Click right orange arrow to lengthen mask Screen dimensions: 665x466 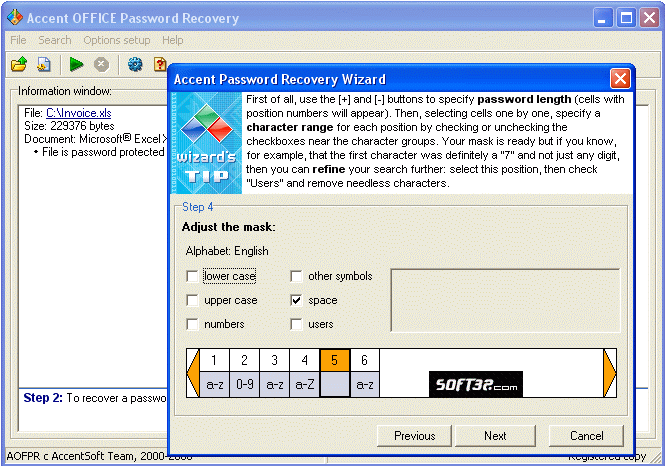[610, 373]
